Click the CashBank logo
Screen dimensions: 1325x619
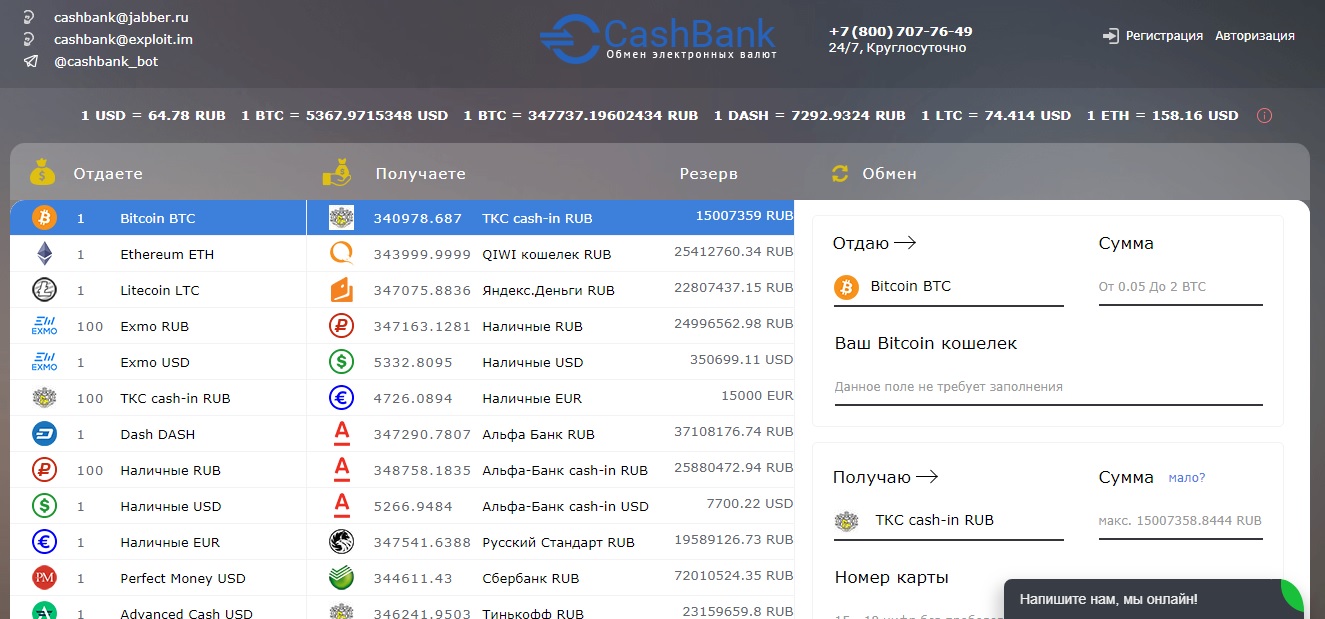tap(659, 38)
